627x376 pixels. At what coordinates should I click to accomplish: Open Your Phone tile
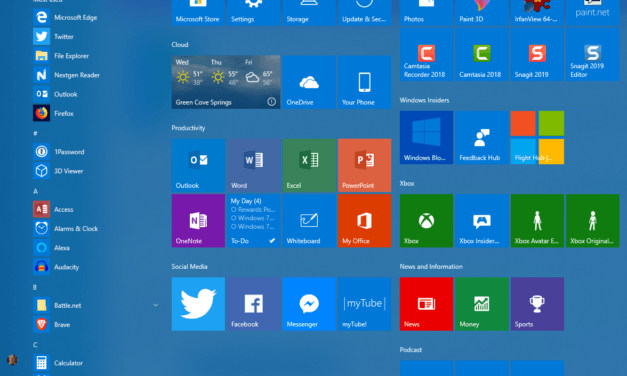[x=365, y=82]
